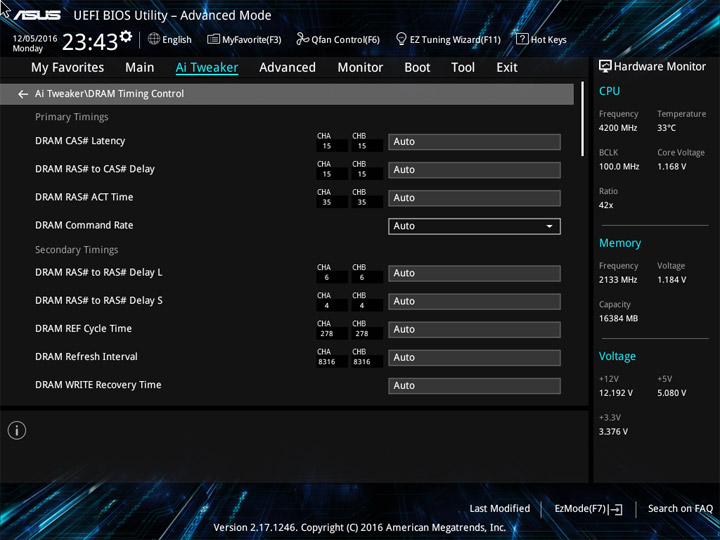The width and height of the screenshot is (720, 540).
Task: Open the My Favorites tab
Action: (68, 68)
